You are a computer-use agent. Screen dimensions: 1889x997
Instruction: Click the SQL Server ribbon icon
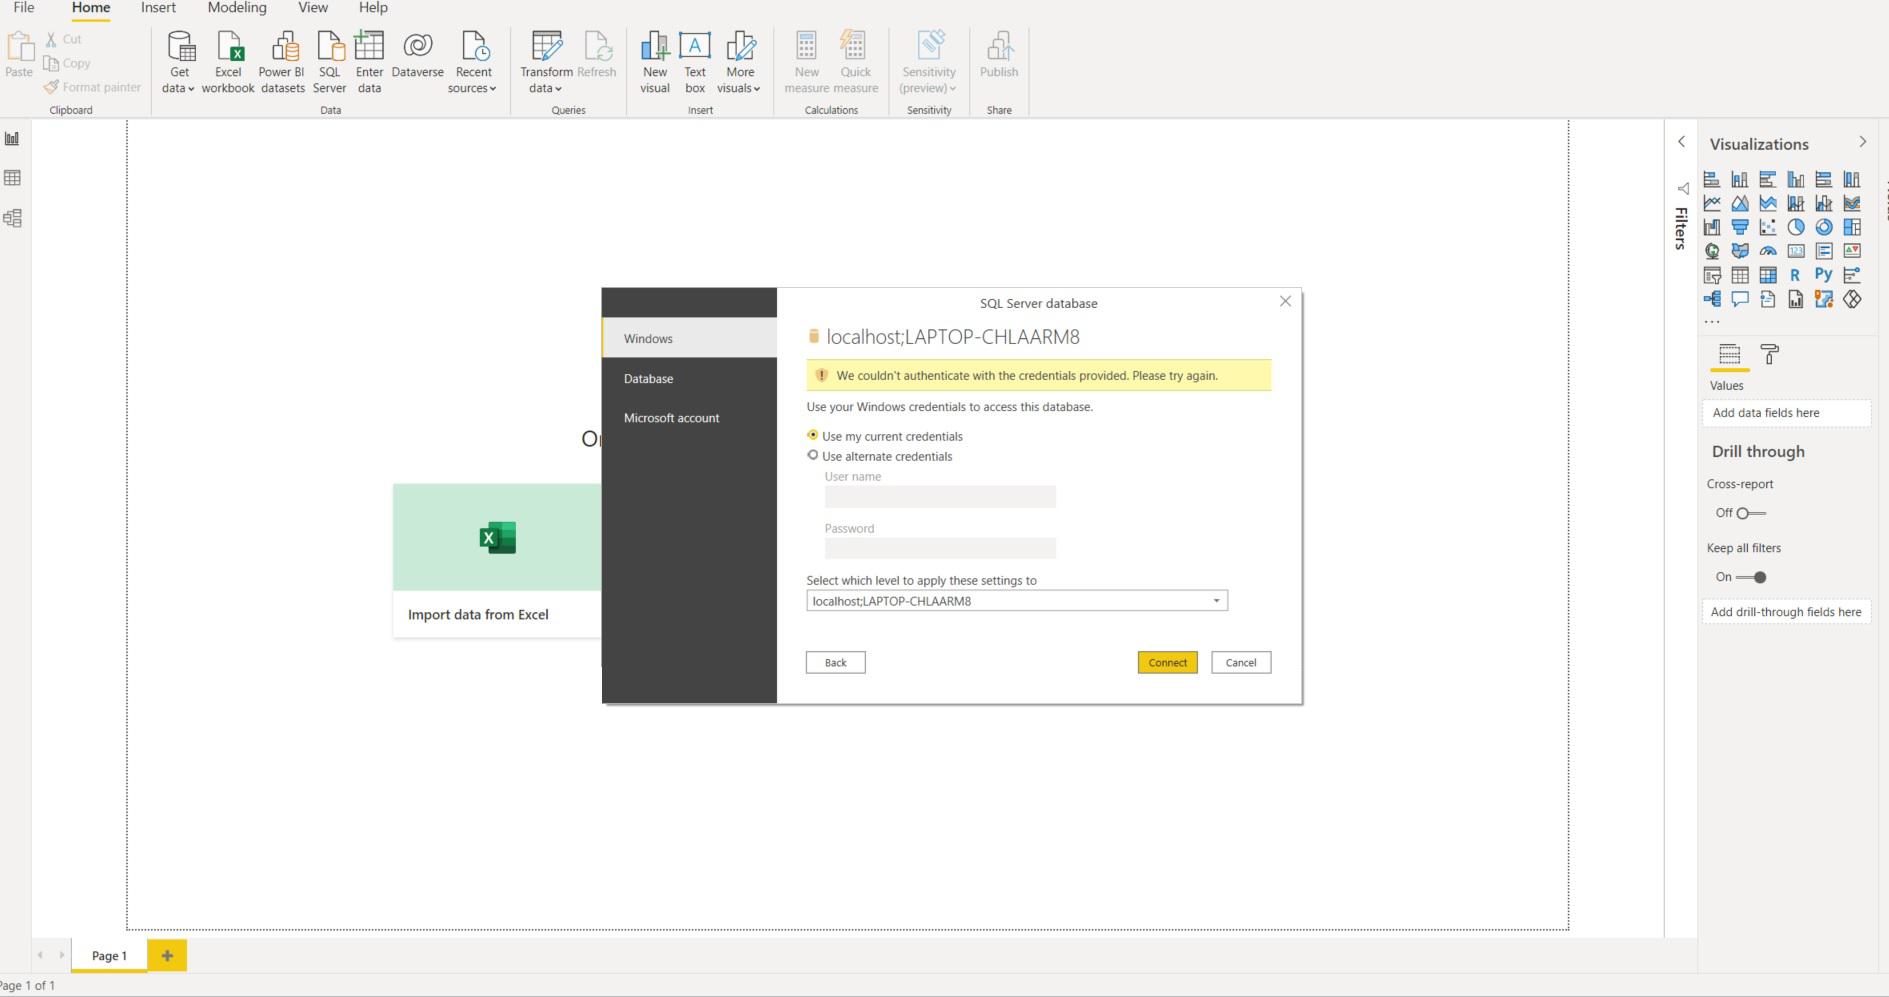point(330,62)
